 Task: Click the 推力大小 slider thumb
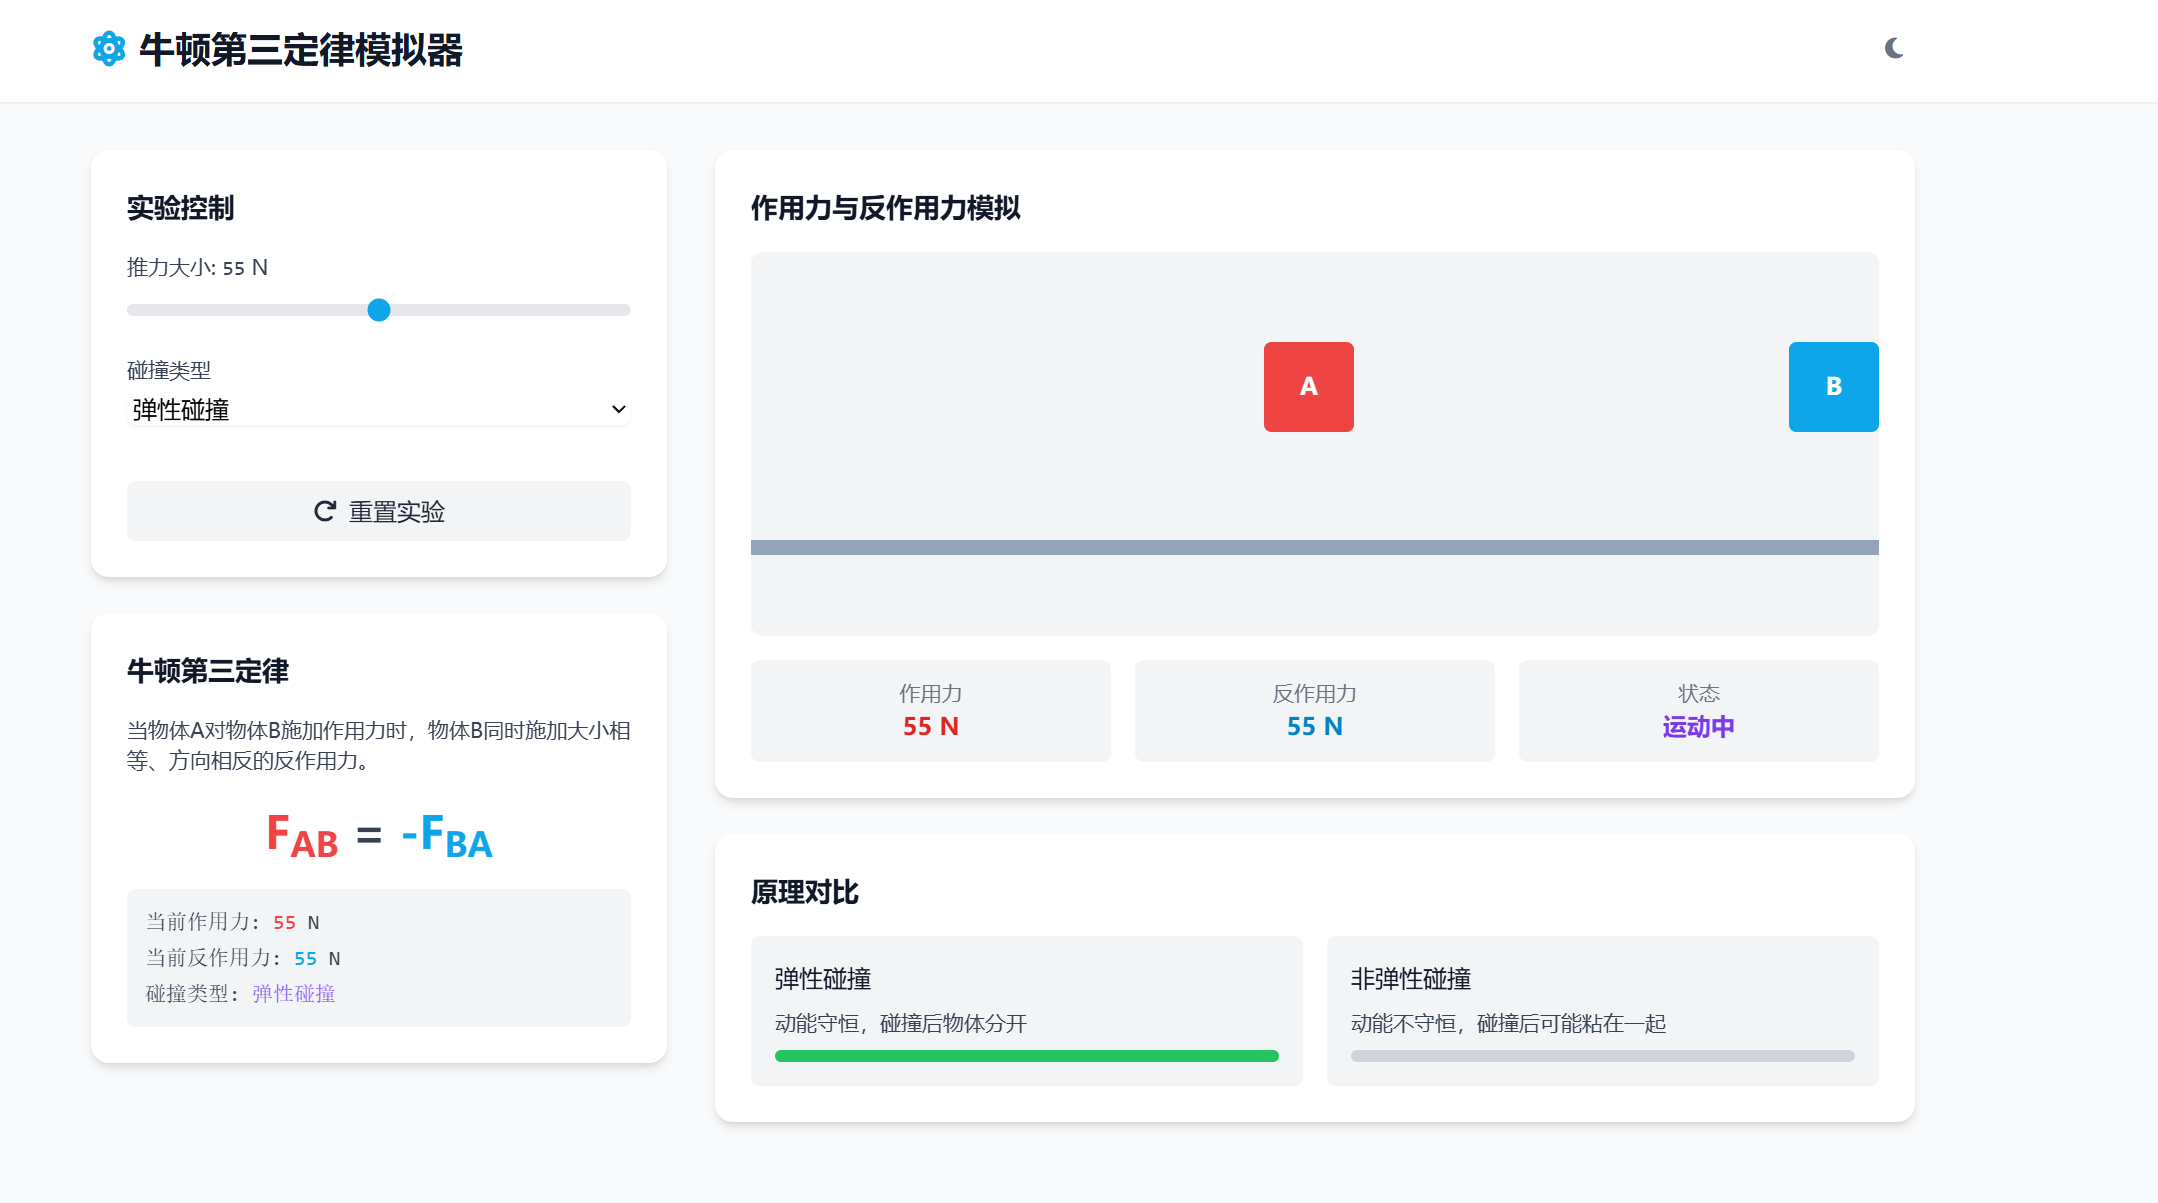(379, 310)
